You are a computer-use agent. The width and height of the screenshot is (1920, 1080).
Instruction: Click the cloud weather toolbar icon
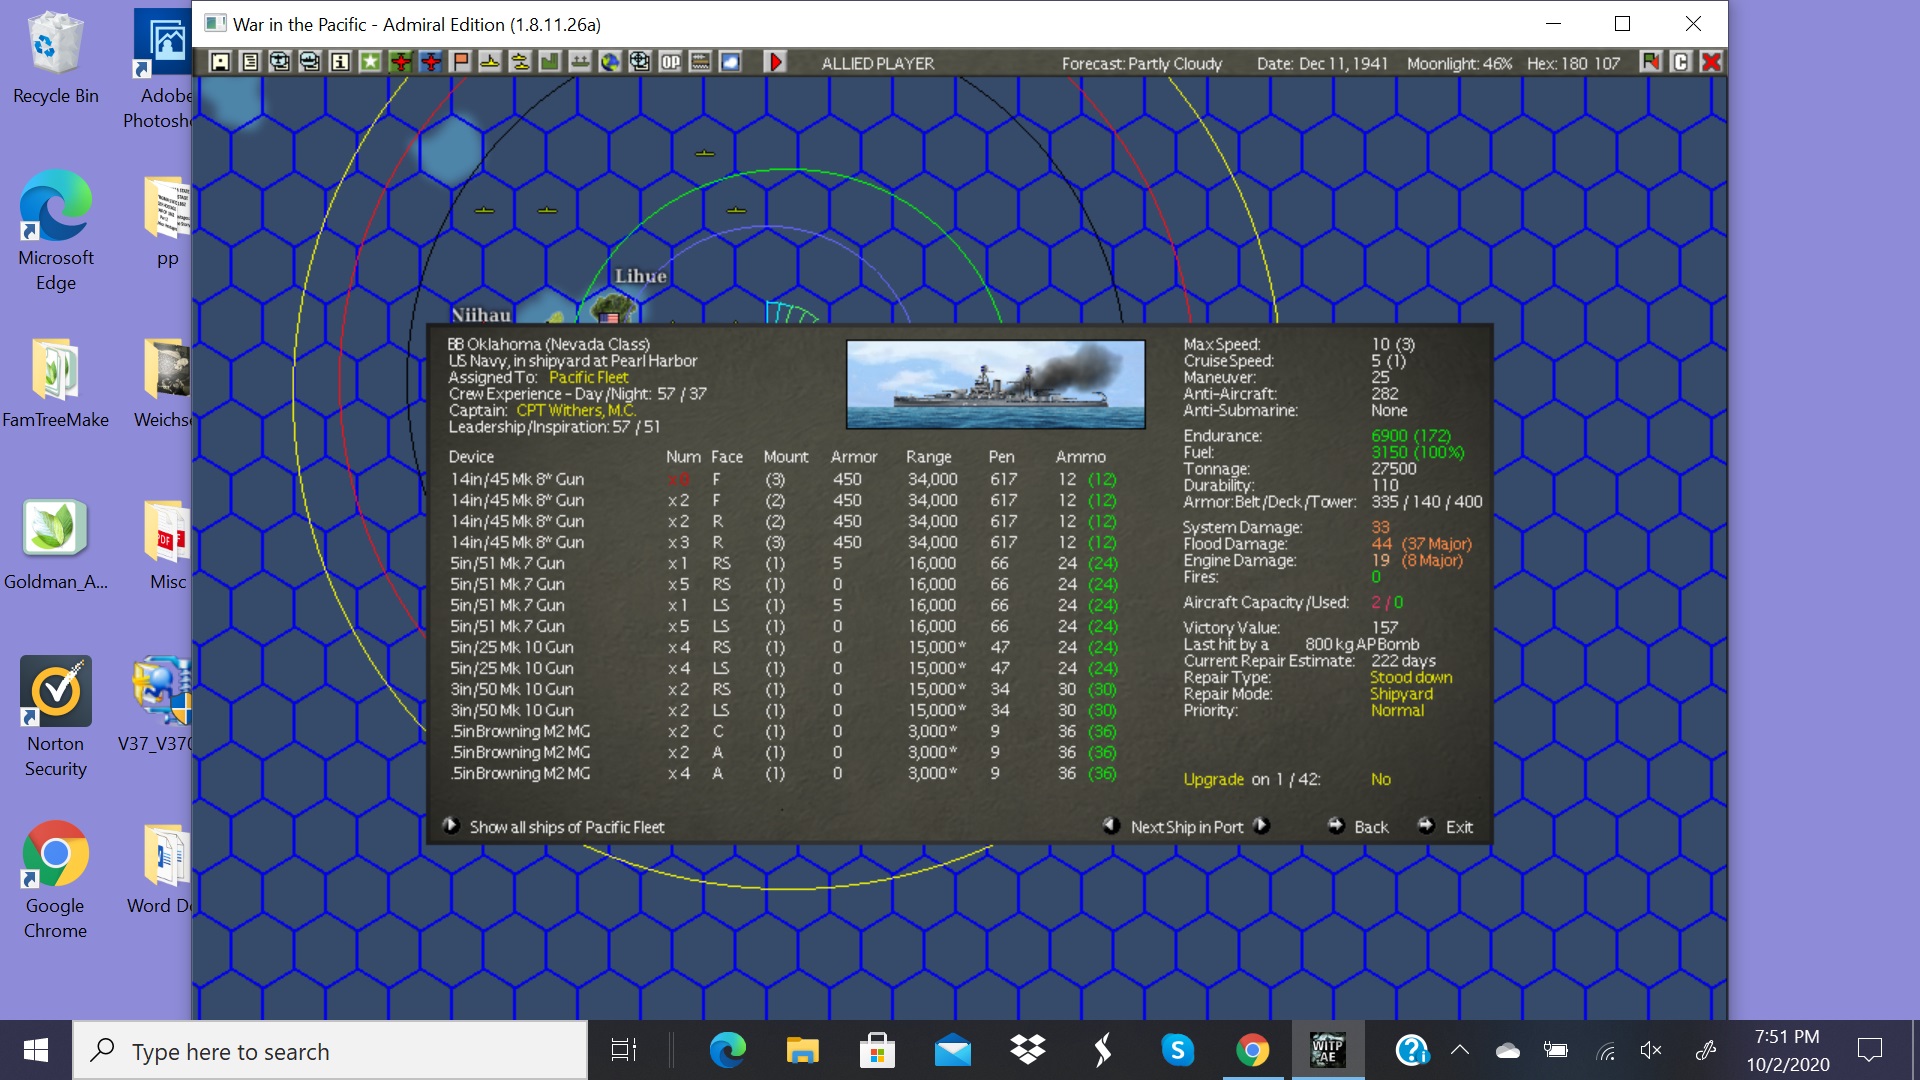[731, 62]
